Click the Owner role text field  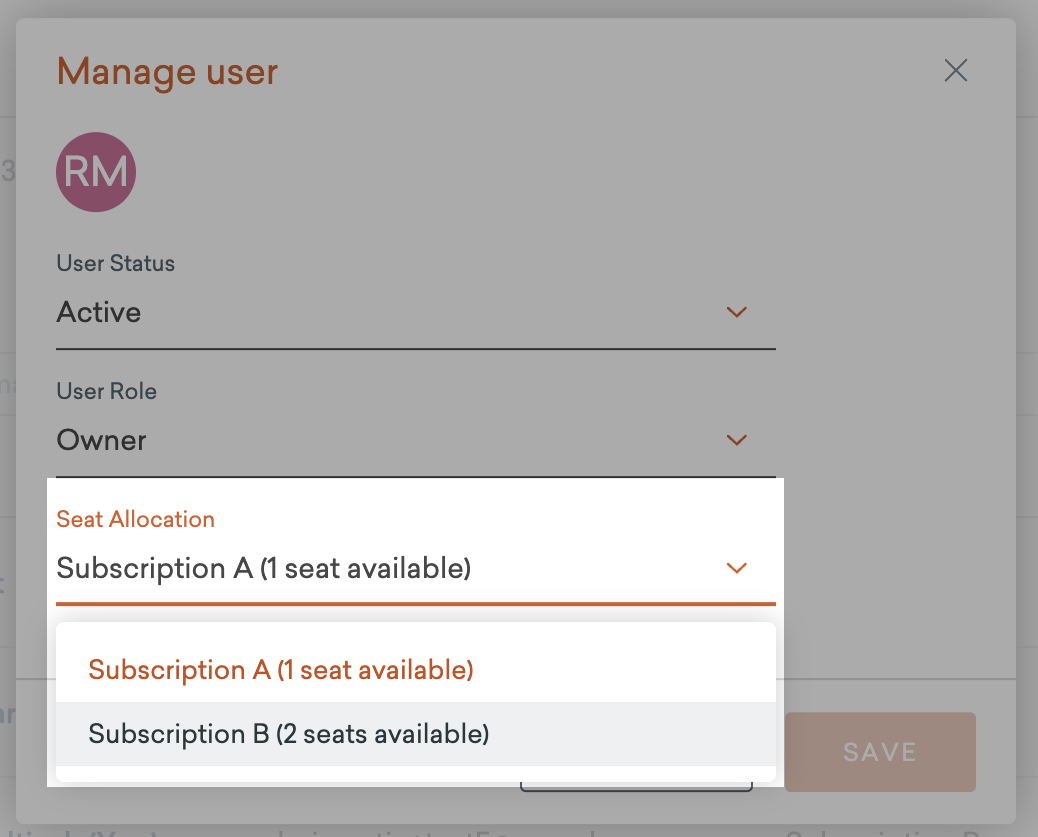(101, 440)
